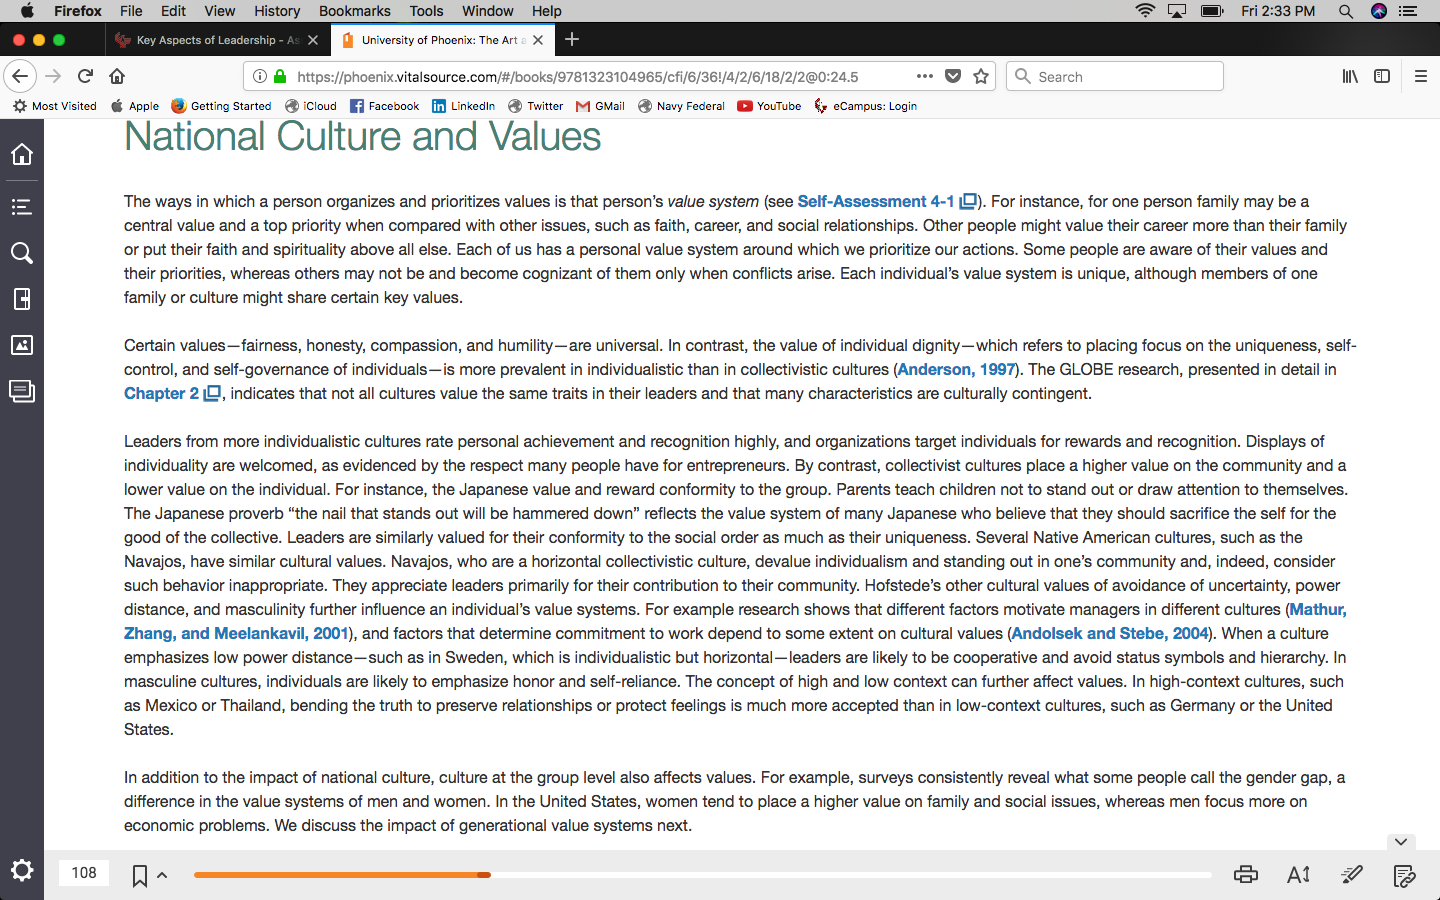Open the table of contents list icon
This screenshot has height=900, width=1440.
click(x=22, y=207)
